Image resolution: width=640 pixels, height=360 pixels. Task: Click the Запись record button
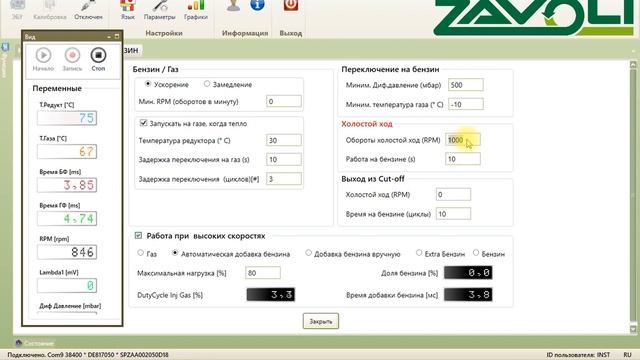tap(72, 55)
